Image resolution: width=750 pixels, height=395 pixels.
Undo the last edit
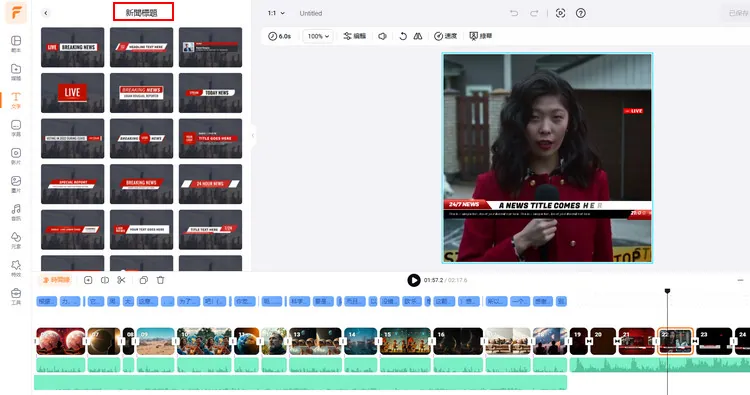[x=514, y=13]
